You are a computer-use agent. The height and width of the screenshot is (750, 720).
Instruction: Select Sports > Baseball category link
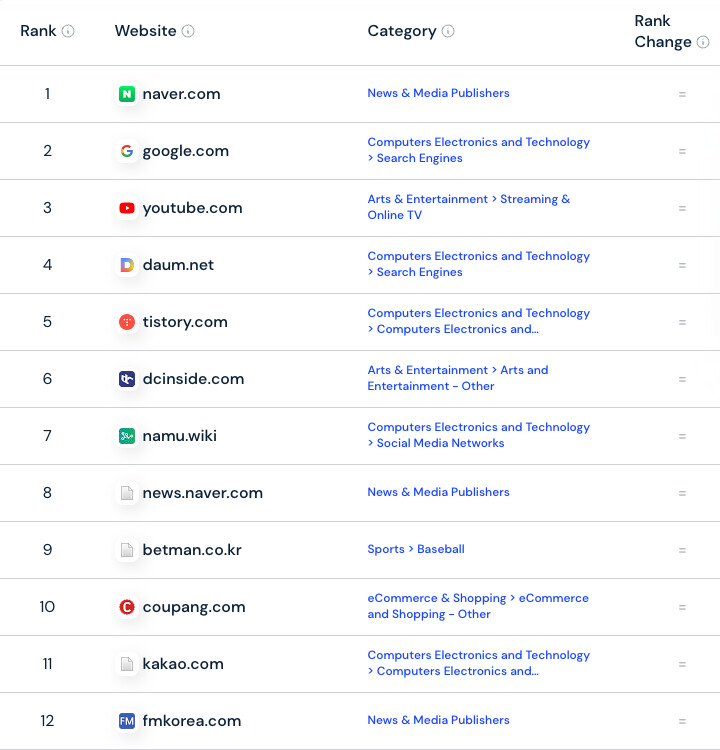point(416,549)
